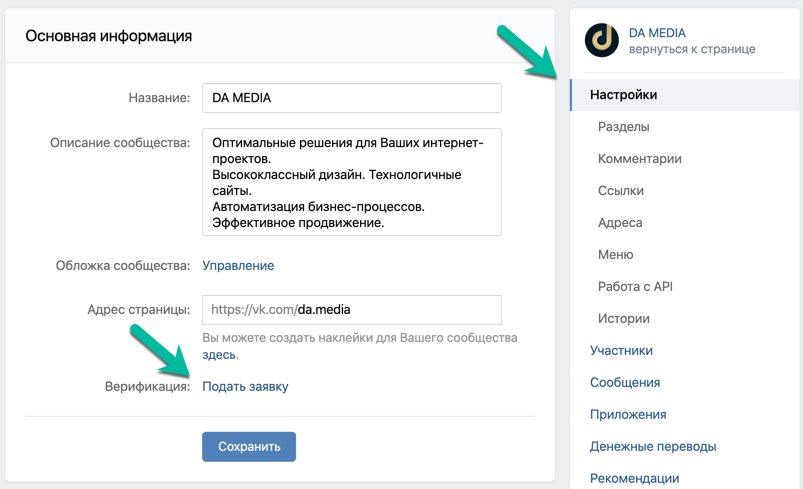The image size is (803, 489).
Task: Select the Истории subsection
Action: [624, 318]
